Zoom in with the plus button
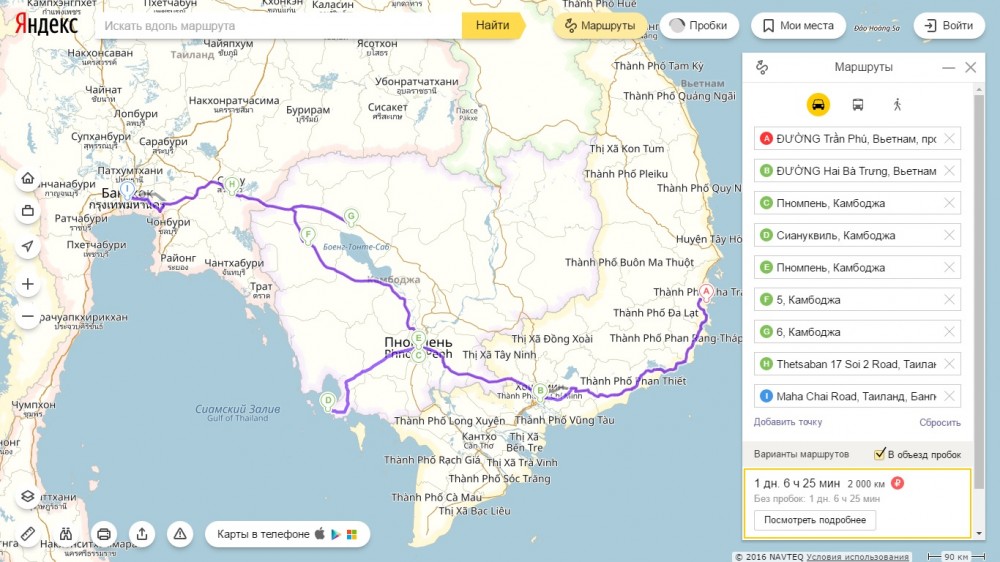The width and height of the screenshot is (1000, 562). pos(27,284)
